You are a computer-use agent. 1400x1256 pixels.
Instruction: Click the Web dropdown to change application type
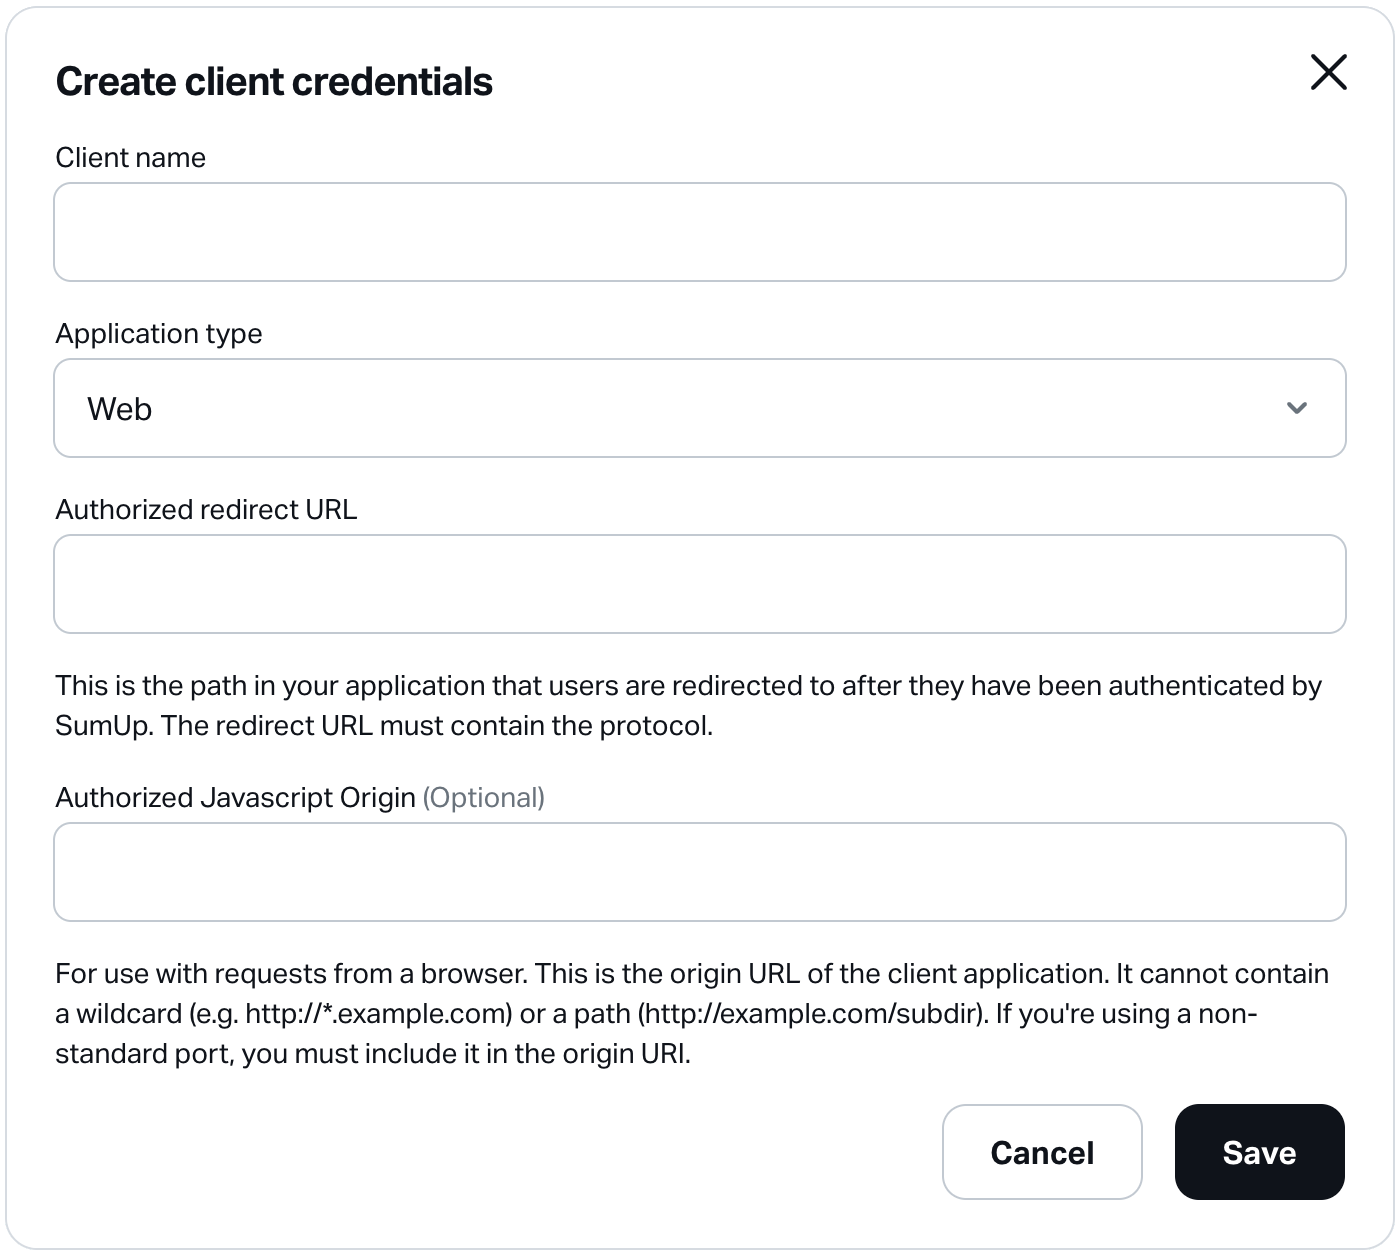(700, 408)
